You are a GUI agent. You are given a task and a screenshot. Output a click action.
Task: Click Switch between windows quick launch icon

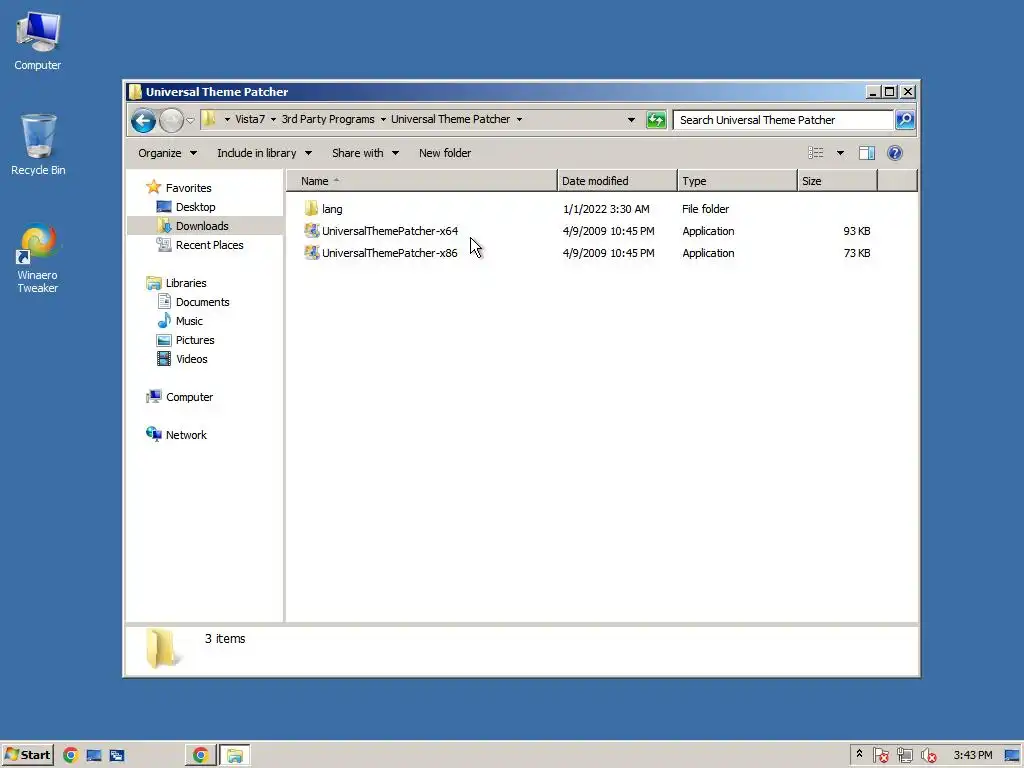point(117,756)
